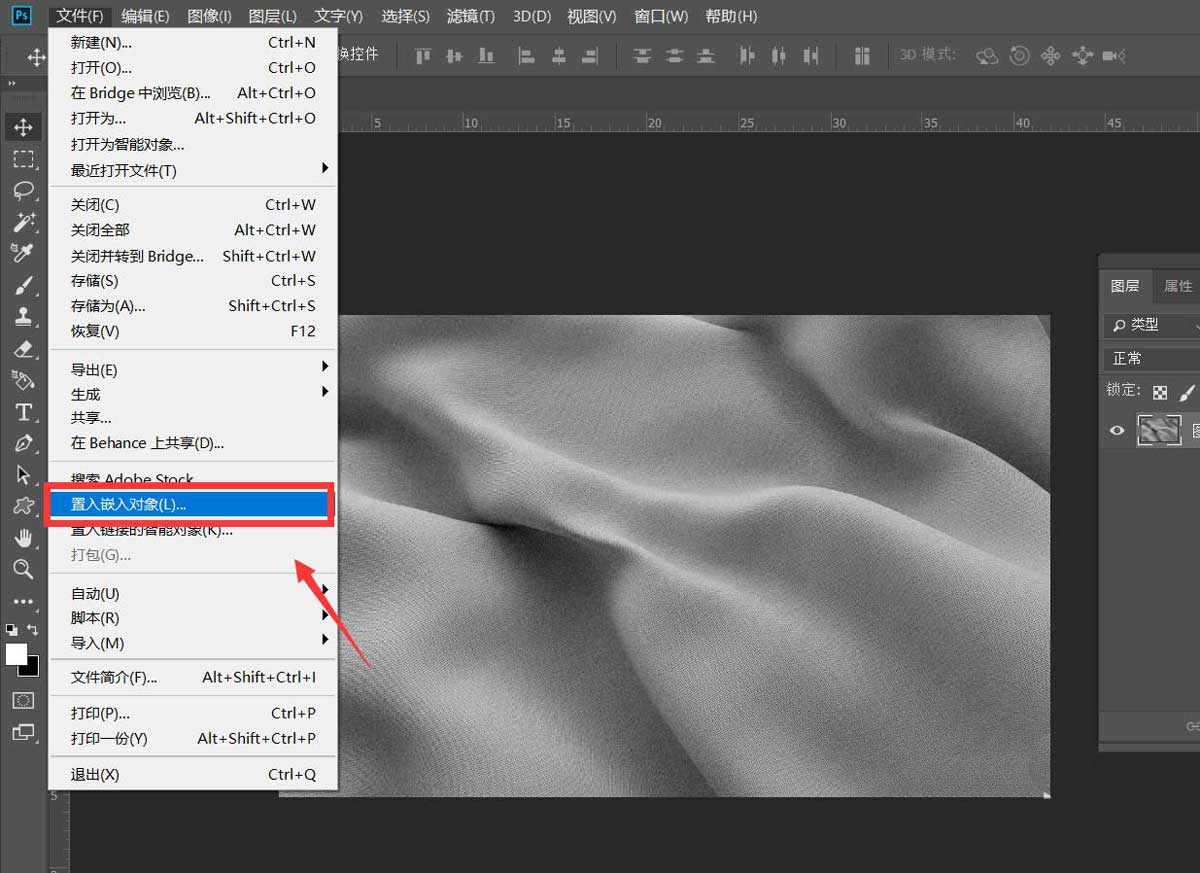Choose 退出(X) menu entry
This screenshot has height=873, width=1200.
pos(193,774)
